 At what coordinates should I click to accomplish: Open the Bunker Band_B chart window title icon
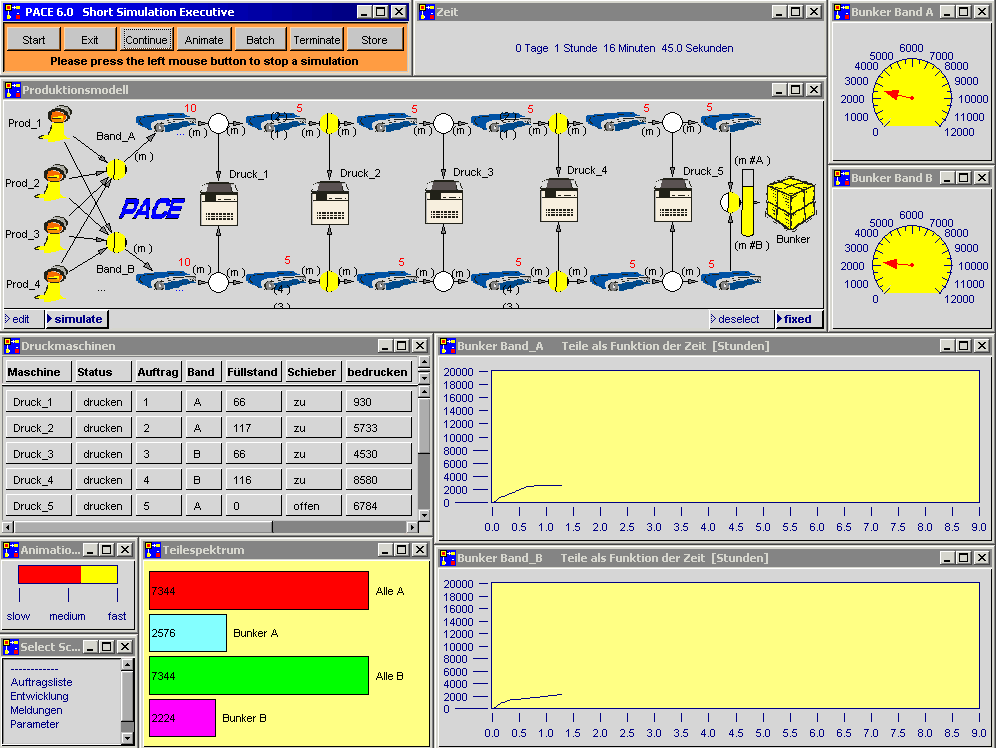point(448,558)
